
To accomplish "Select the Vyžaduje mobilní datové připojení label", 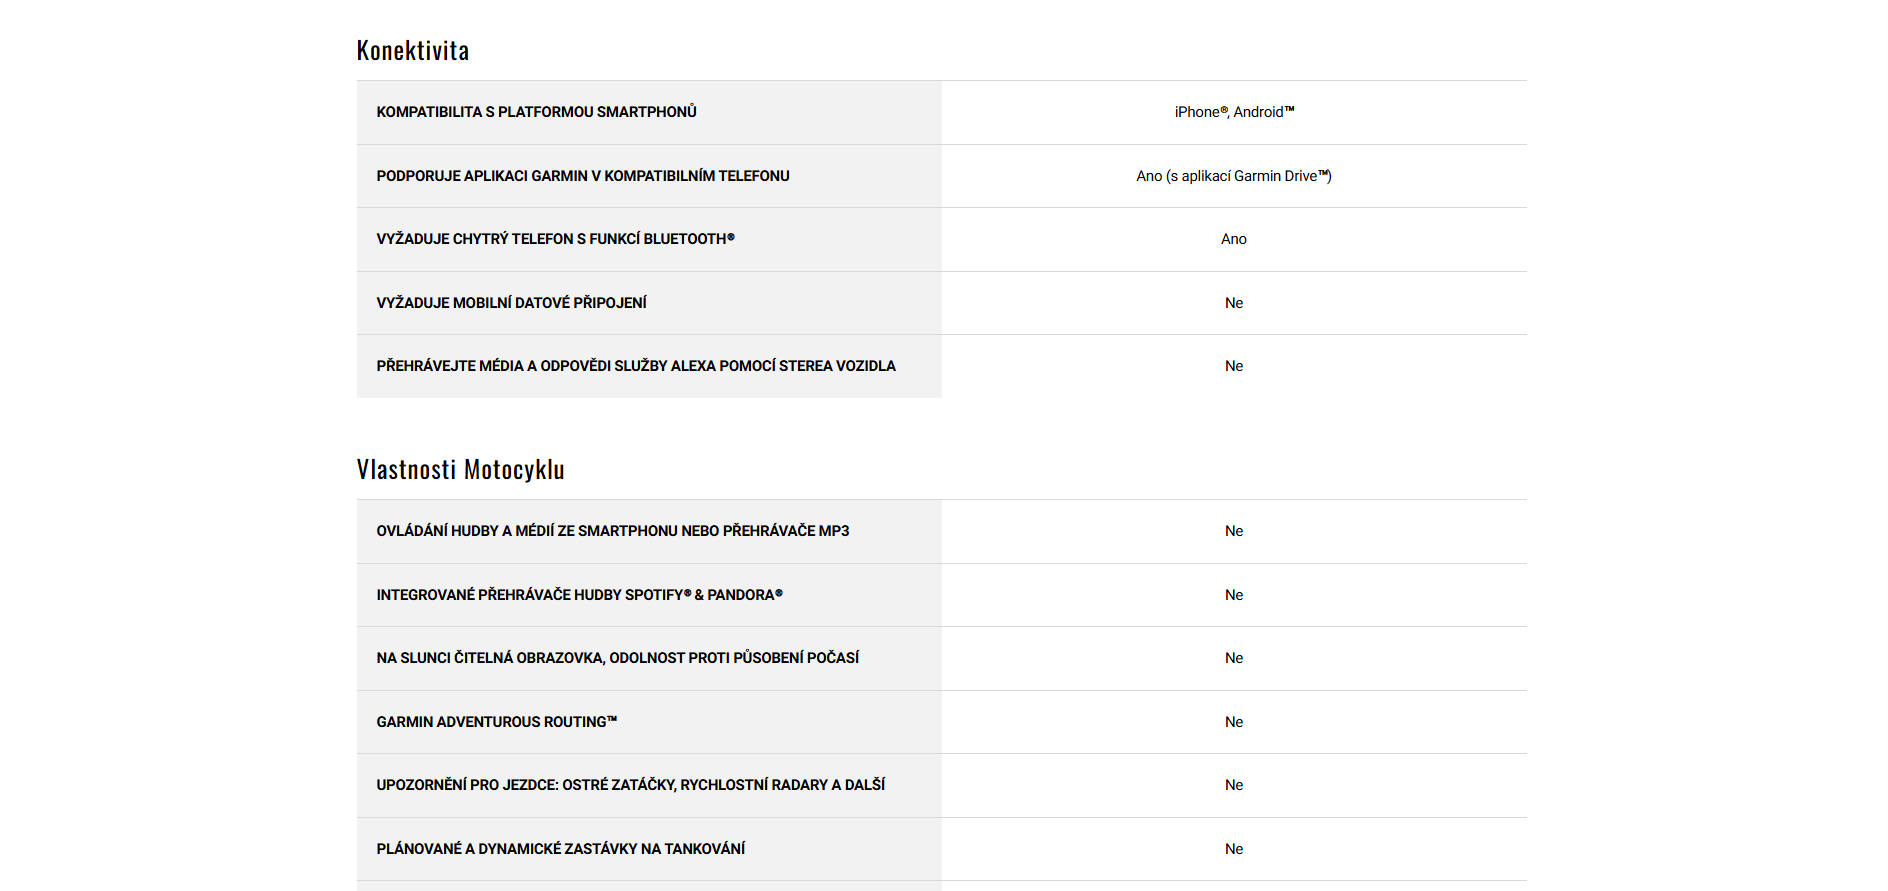I will tap(511, 303).
